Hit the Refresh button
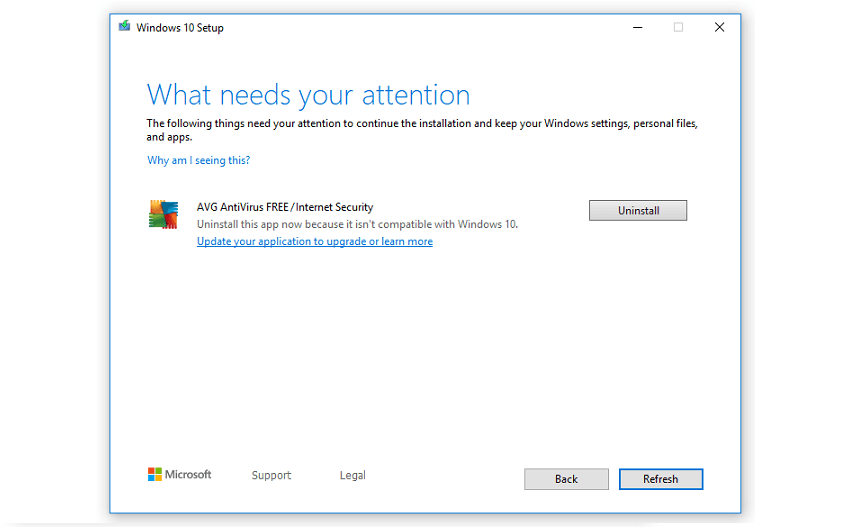The height and width of the screenshot is (527, 849). (660, 479)
